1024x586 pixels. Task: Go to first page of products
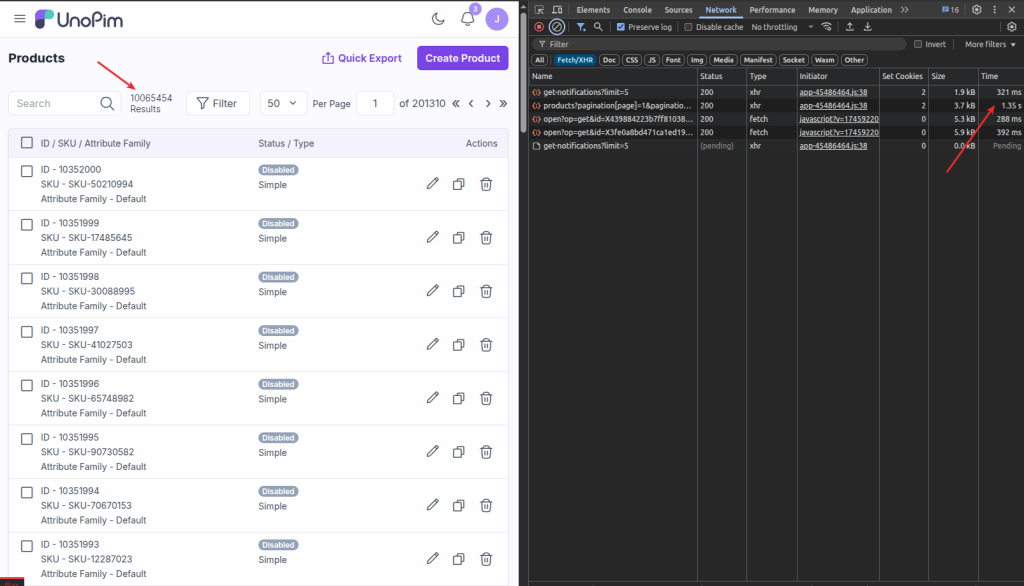(x=456, y=103)
